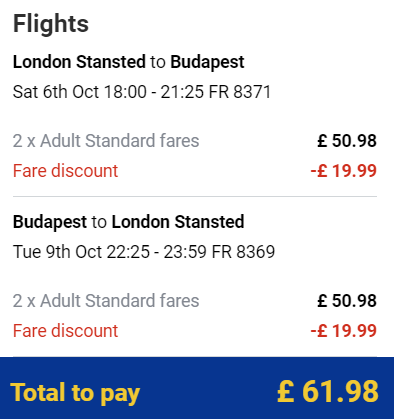Click the outbound discount amount -£ 19.99
The height and width of the screenshot is (419, 394).
(x=344, y=171)
